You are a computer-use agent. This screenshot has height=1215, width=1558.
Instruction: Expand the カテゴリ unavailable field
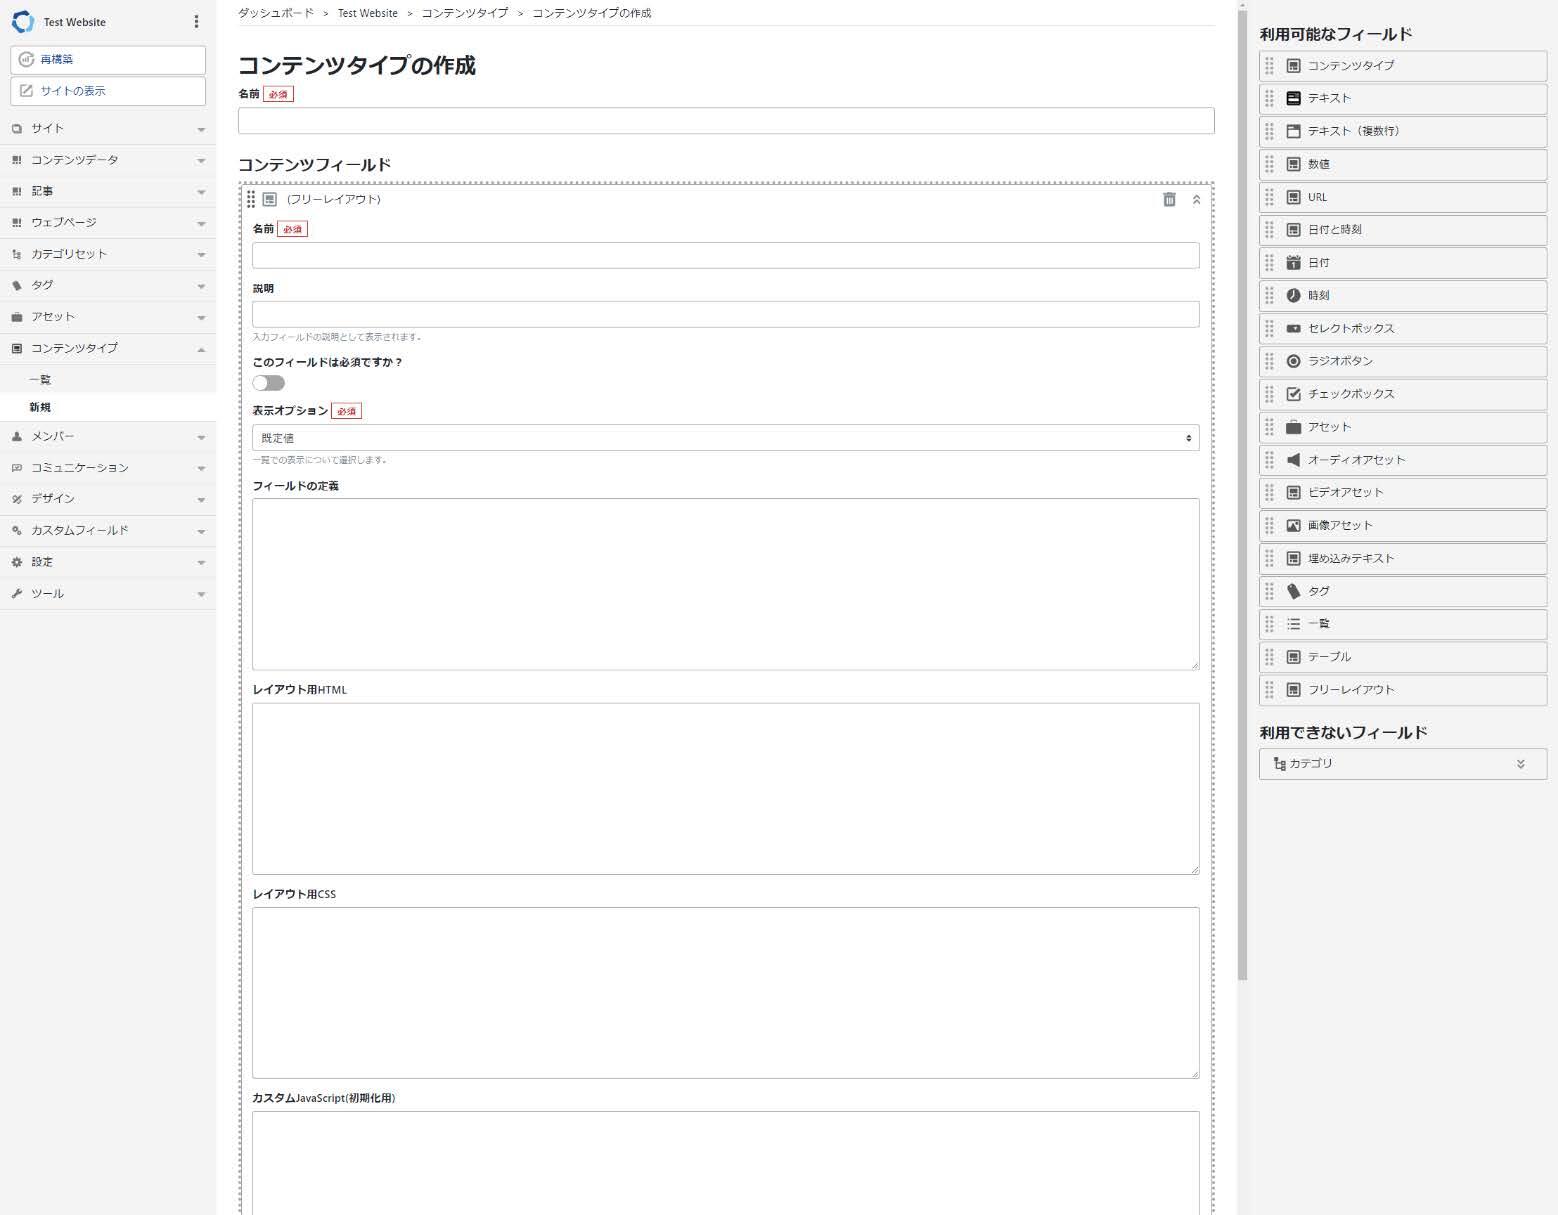click(x=1520, y=764)
